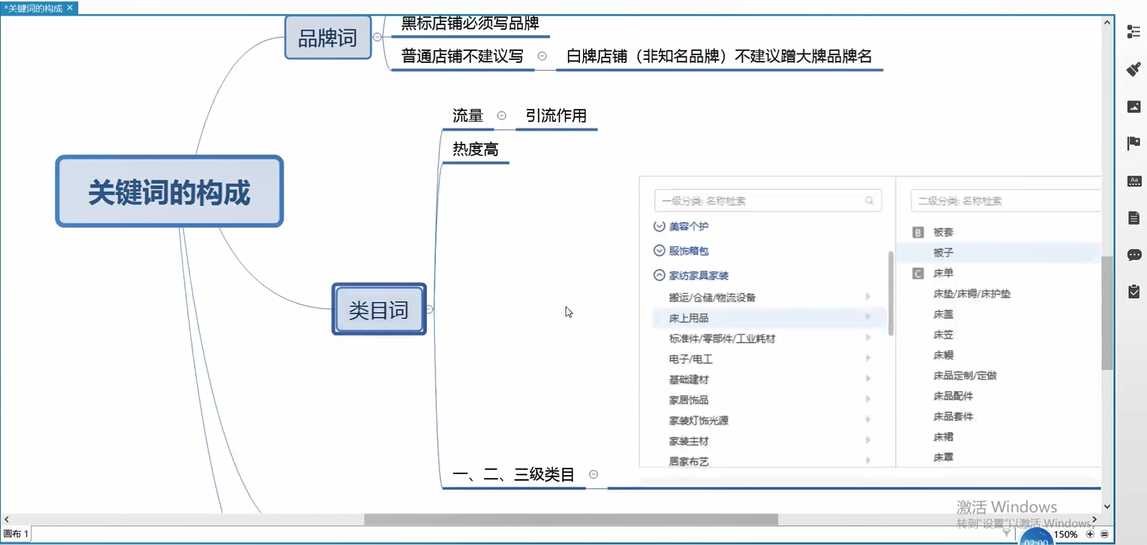Click the horizontal canvas scrollbar thumb
Screen dimensions: 1147x545
[570, 519]
